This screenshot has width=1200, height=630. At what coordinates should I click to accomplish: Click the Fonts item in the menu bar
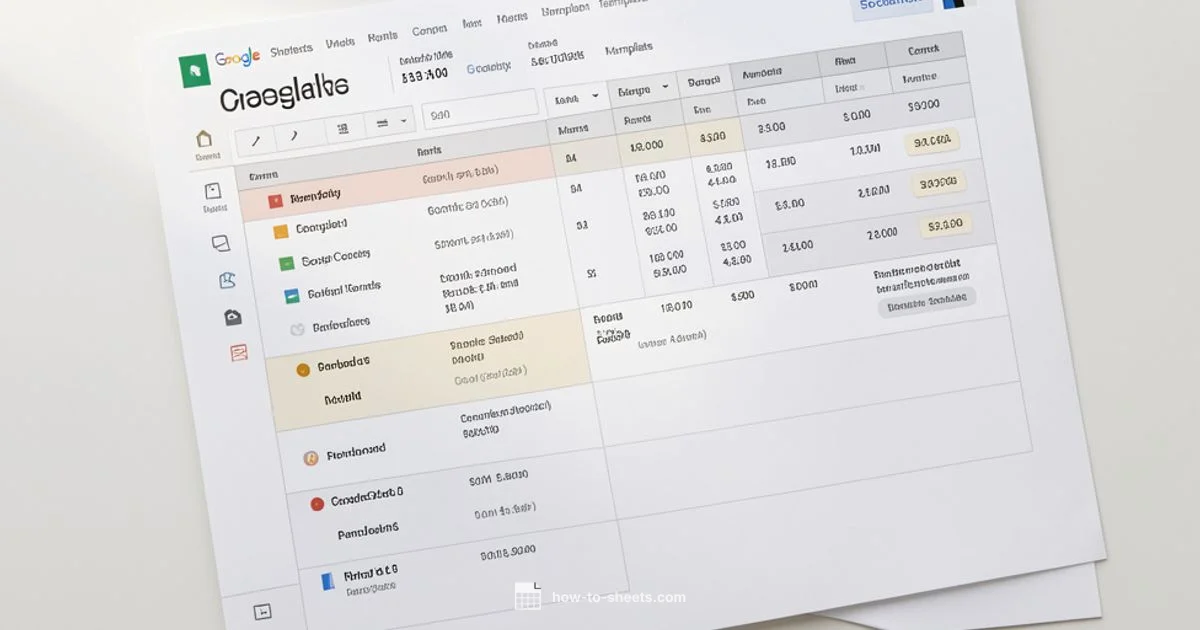pyautogui.click(x=382, y=35)
